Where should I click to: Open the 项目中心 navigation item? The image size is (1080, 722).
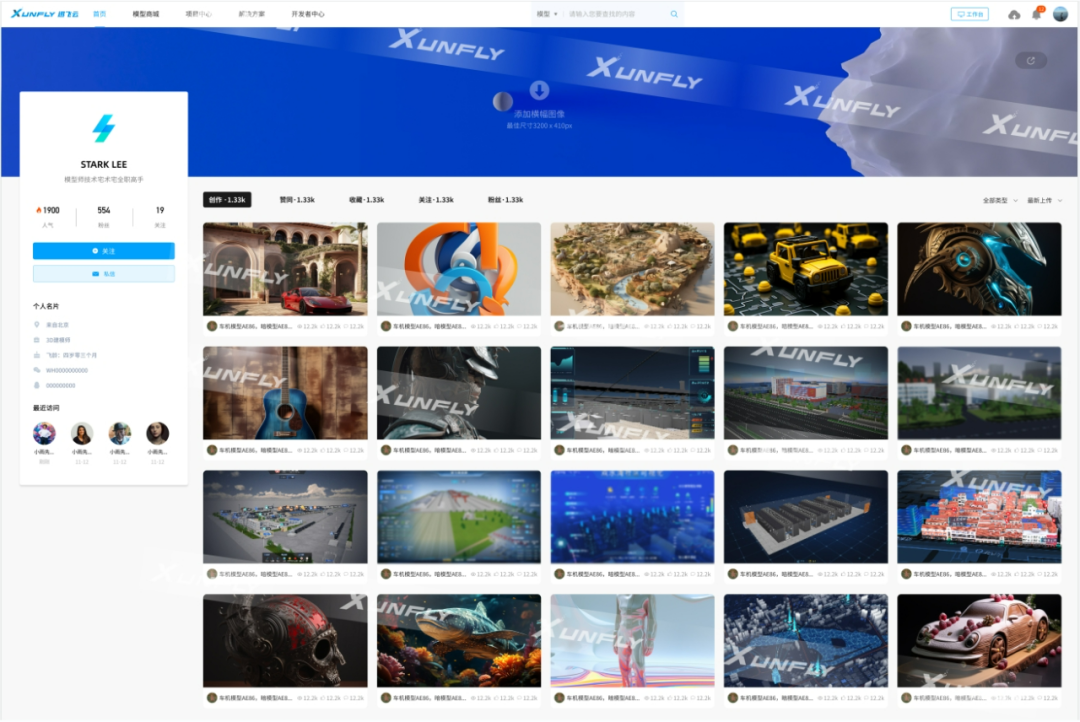point(198,14)
